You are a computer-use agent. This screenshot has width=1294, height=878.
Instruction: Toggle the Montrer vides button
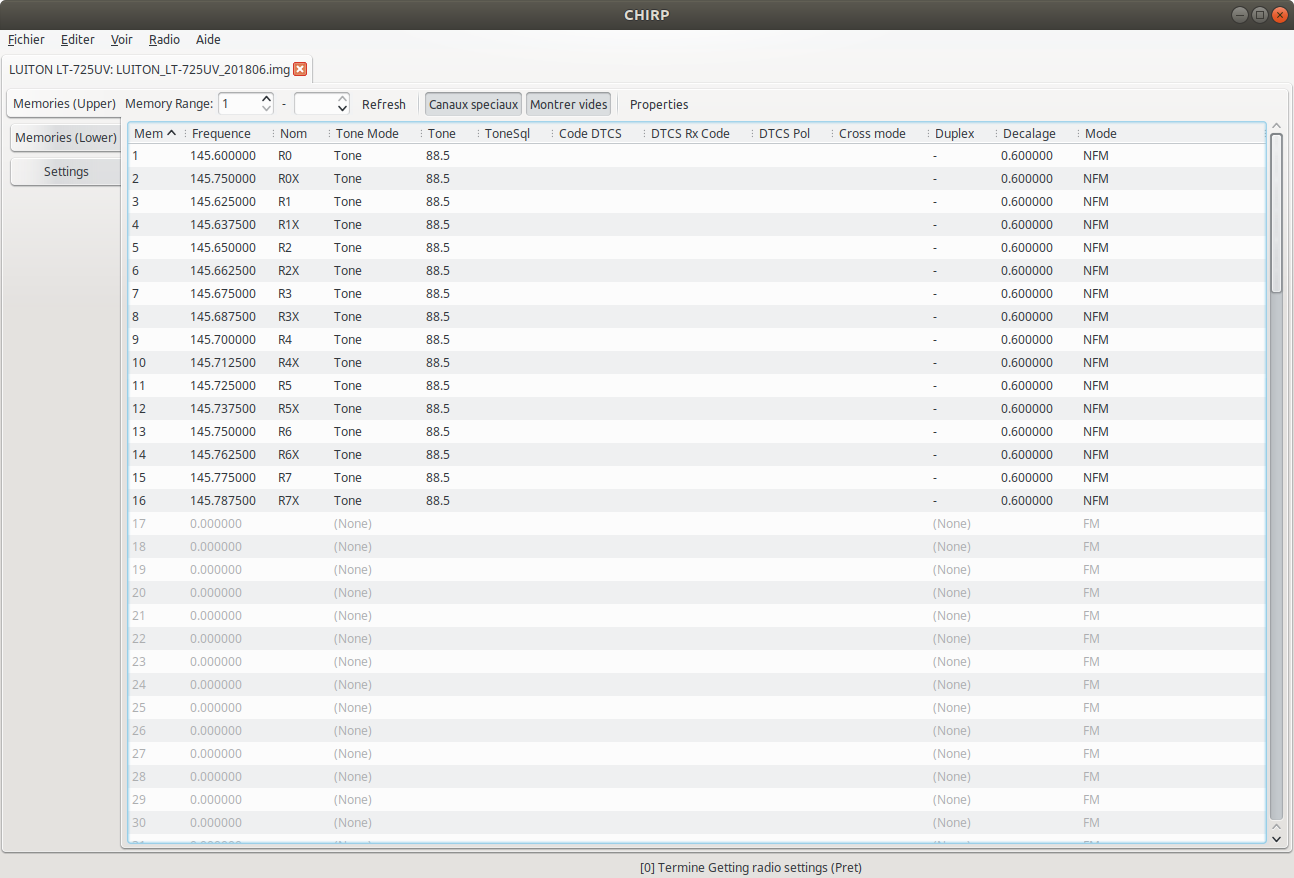[568, 104]
